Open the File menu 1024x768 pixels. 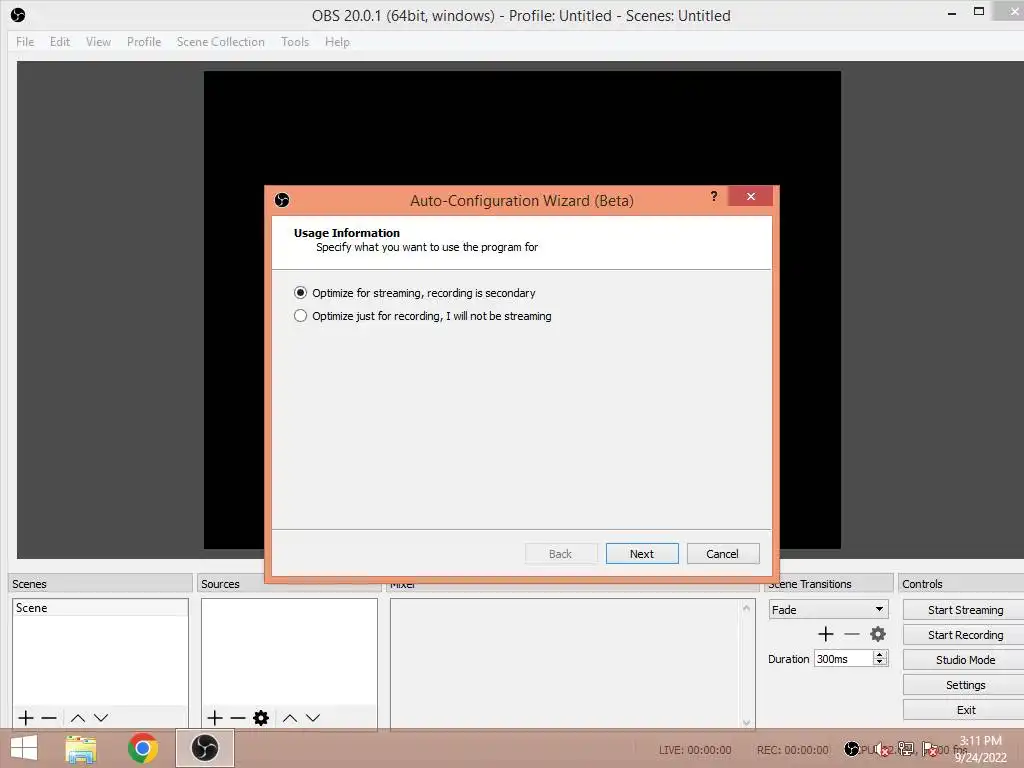pos(25,42)
